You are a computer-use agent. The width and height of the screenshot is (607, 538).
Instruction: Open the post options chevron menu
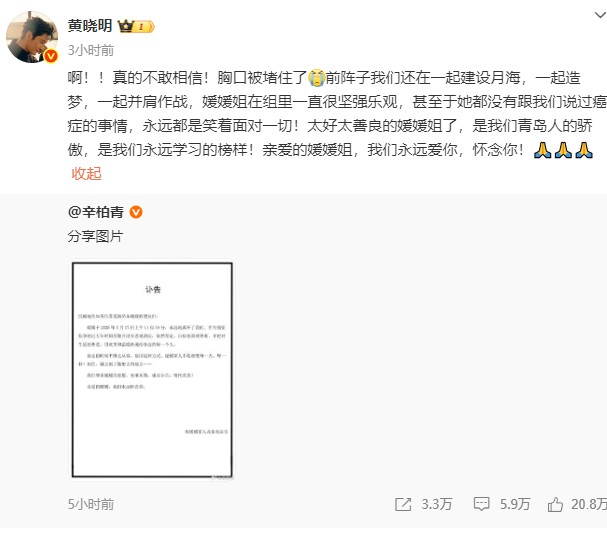tap(600, 15)
